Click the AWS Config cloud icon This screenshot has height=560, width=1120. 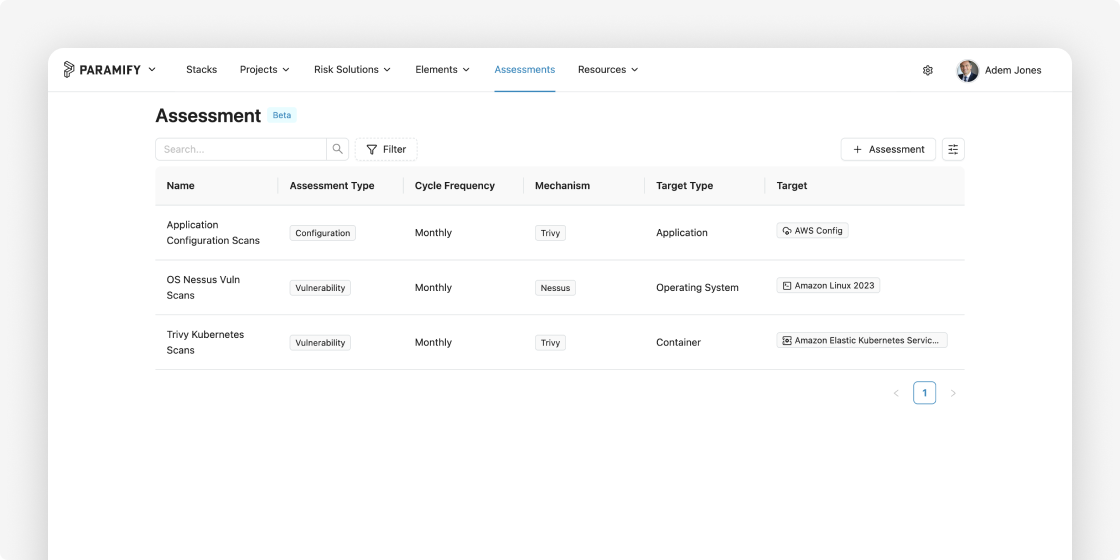coord(786,231)
